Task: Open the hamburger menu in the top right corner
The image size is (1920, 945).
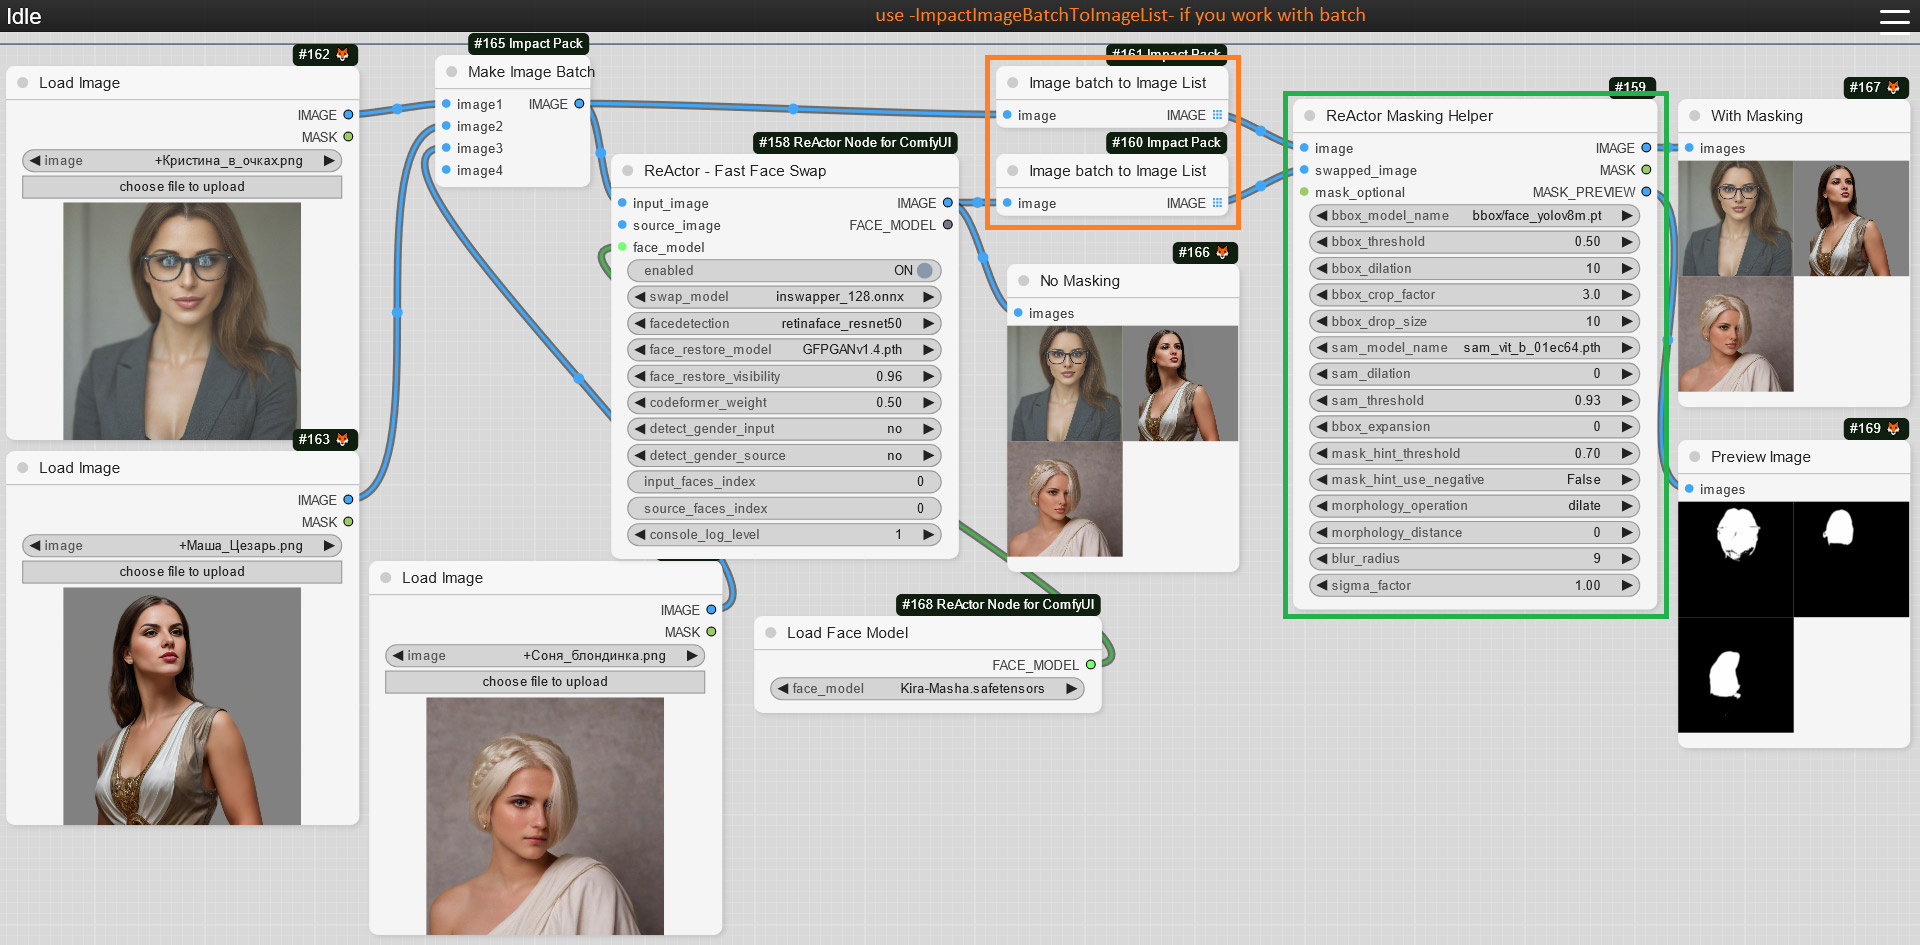Action: point(1895,16)
